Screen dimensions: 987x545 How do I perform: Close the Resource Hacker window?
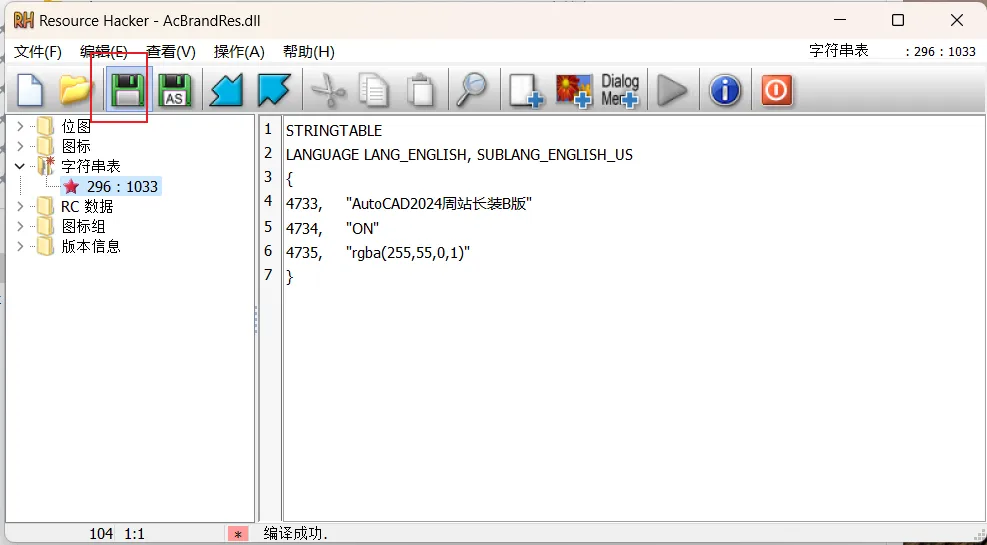coord(957,20)
